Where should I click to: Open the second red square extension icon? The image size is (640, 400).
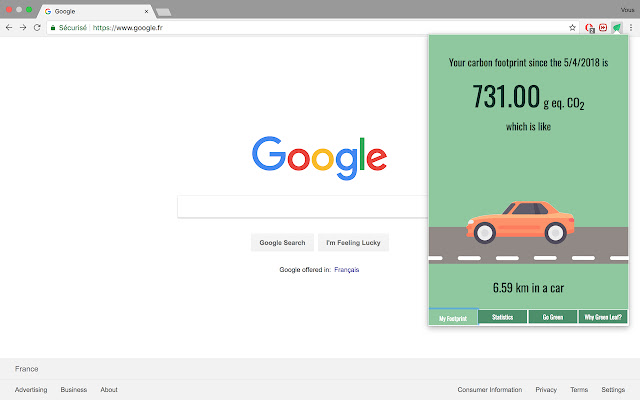tap(603, 27)
